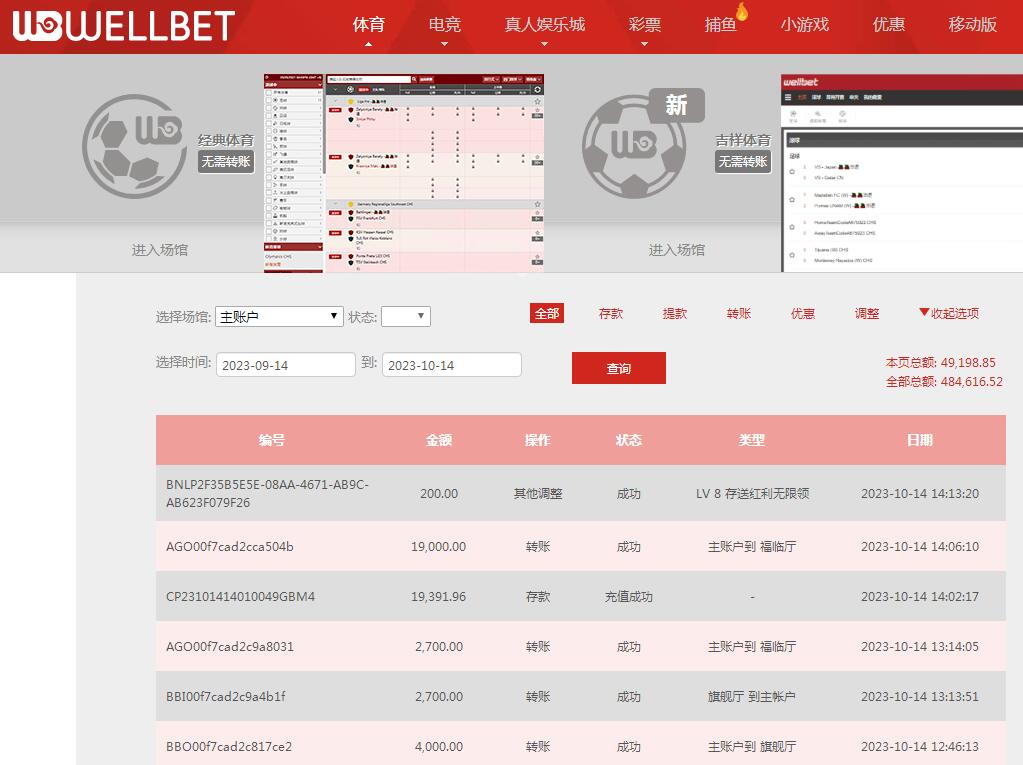Viewport: 1023px width, 765px height.
Task: Open the 选择场馆 主账户 dropdown
Action: tap(279, 316)
